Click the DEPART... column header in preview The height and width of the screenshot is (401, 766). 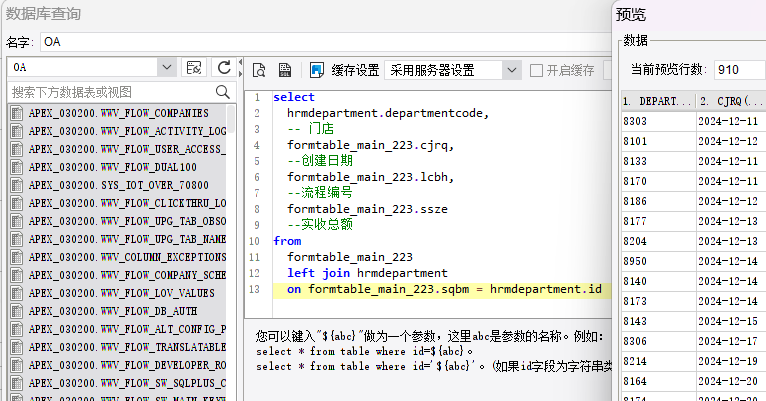coord(655,102)
